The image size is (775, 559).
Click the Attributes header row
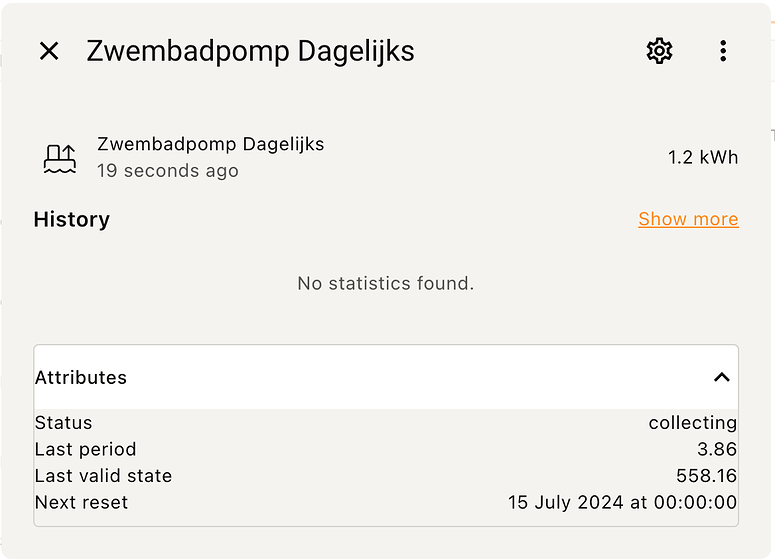[386, 378]
